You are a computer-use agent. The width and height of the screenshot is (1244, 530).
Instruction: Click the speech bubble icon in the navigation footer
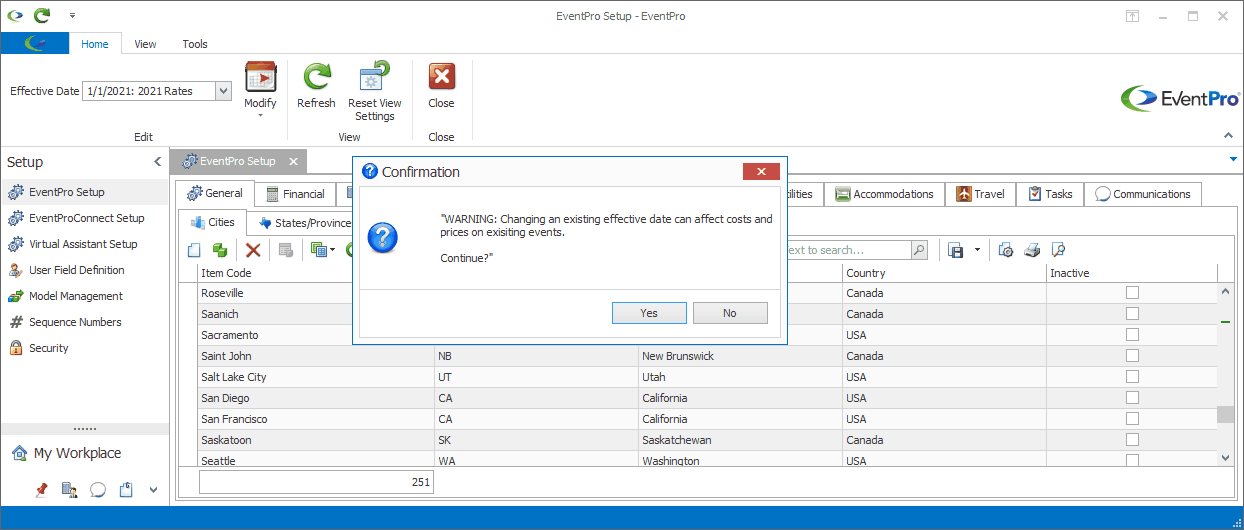point(98,489)
